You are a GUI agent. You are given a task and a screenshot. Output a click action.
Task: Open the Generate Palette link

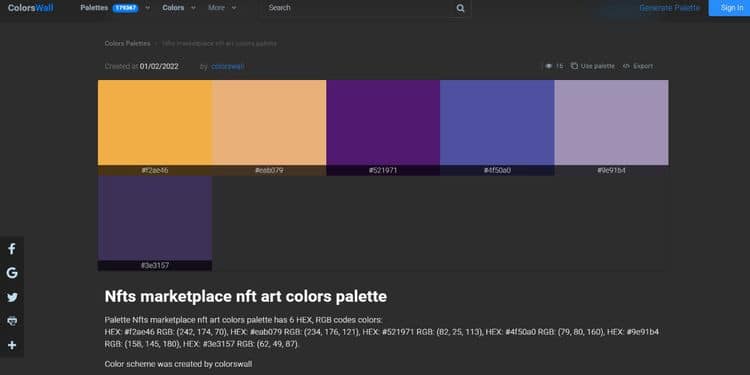670,8
